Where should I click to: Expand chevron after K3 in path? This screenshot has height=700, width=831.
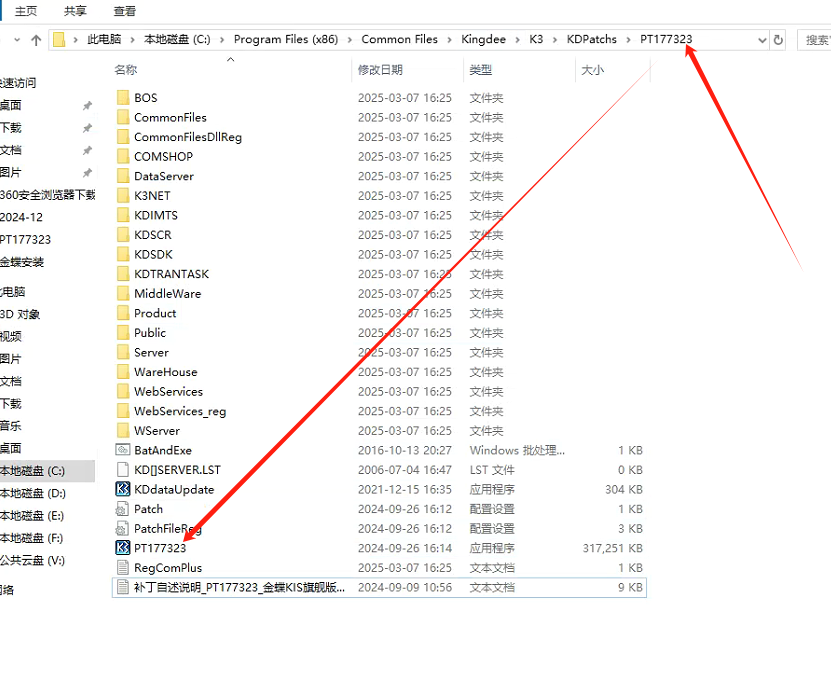click(x=555, y=40)
